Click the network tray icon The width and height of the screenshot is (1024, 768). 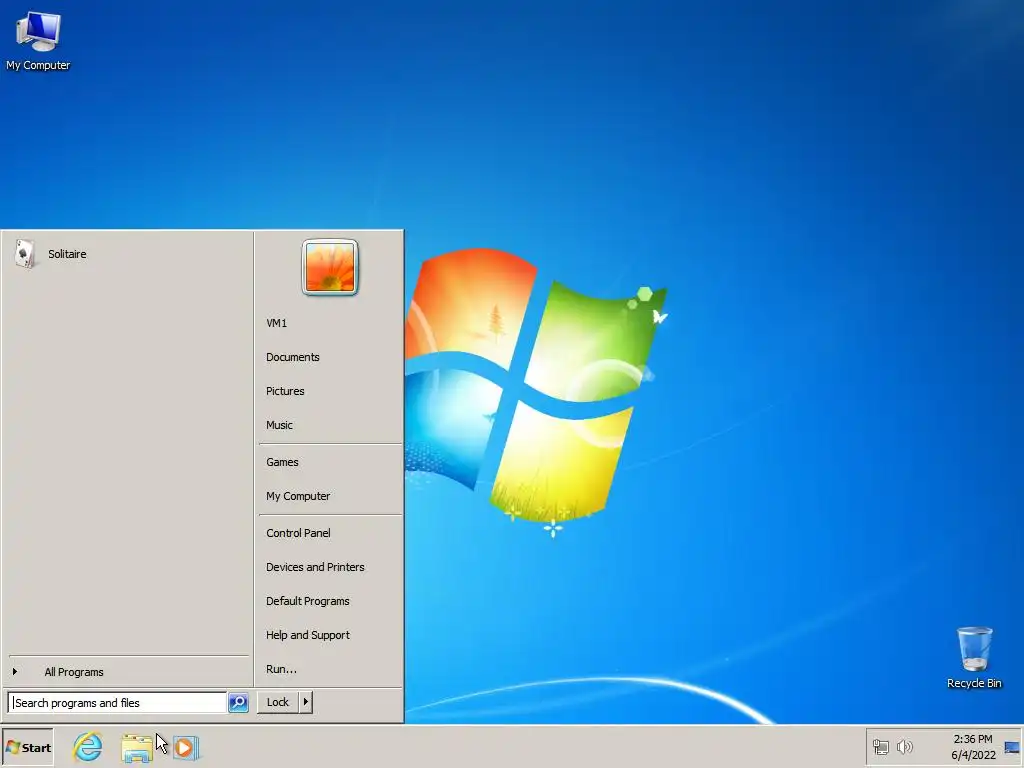click(881, 747)
